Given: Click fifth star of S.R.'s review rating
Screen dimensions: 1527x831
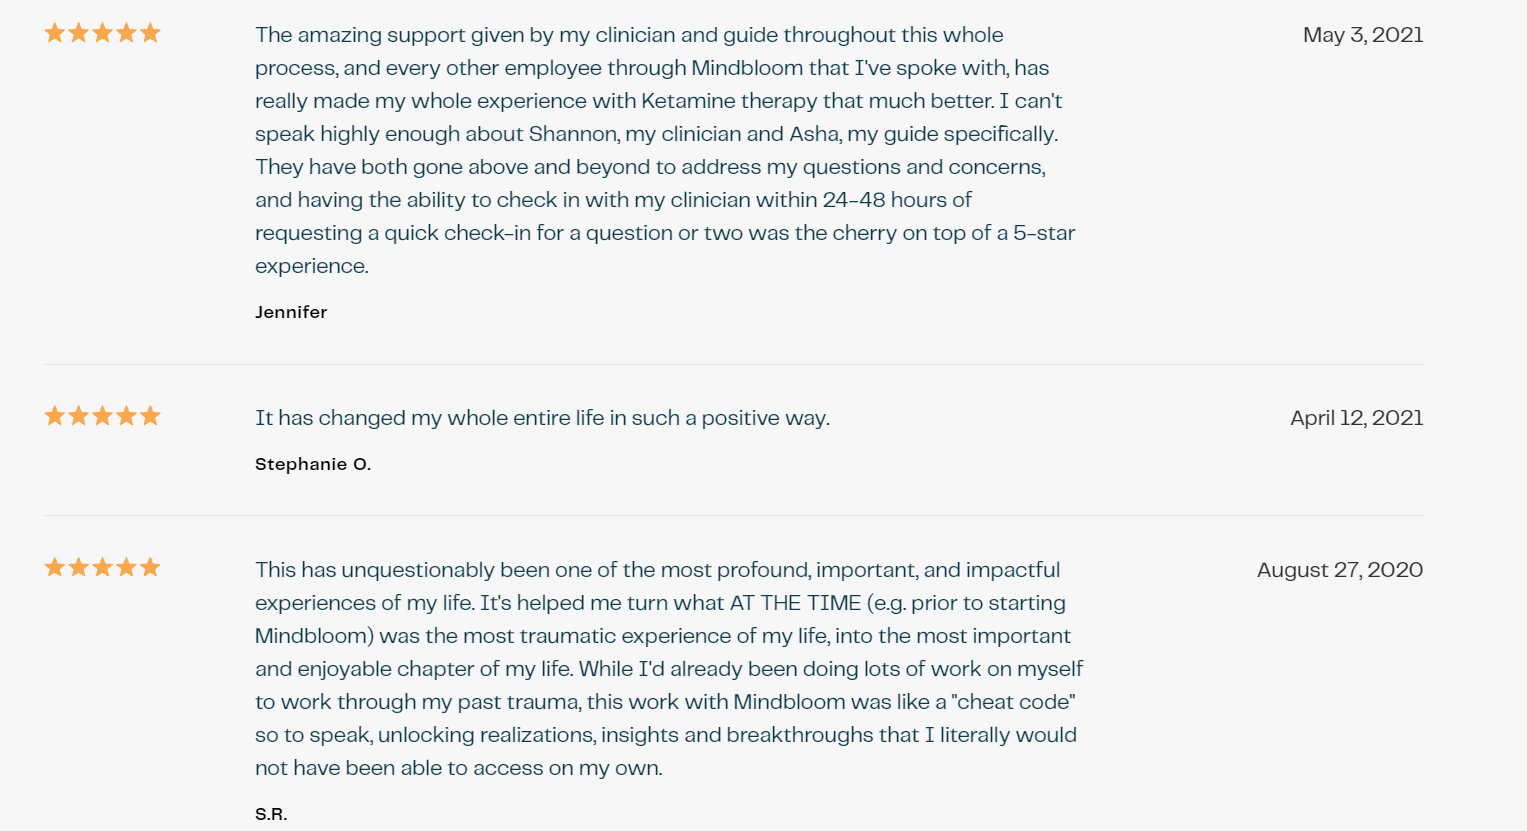Looking at the screenshot, I should (150, 568).
